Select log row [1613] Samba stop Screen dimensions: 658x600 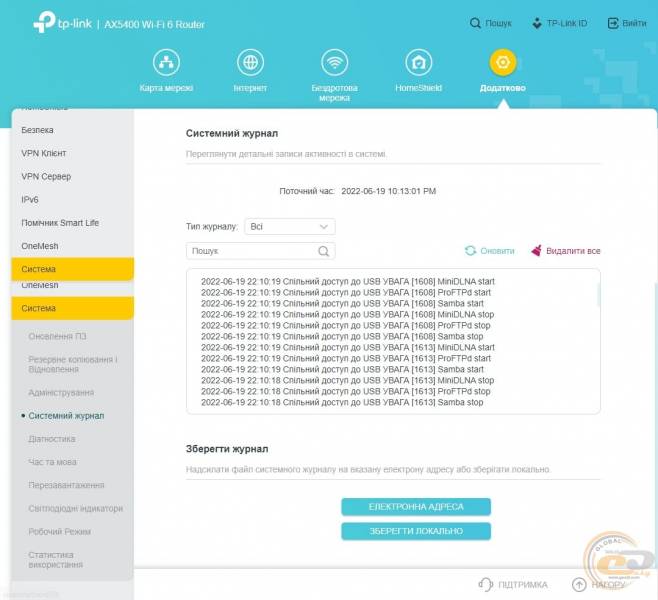(x=342, y=402)
